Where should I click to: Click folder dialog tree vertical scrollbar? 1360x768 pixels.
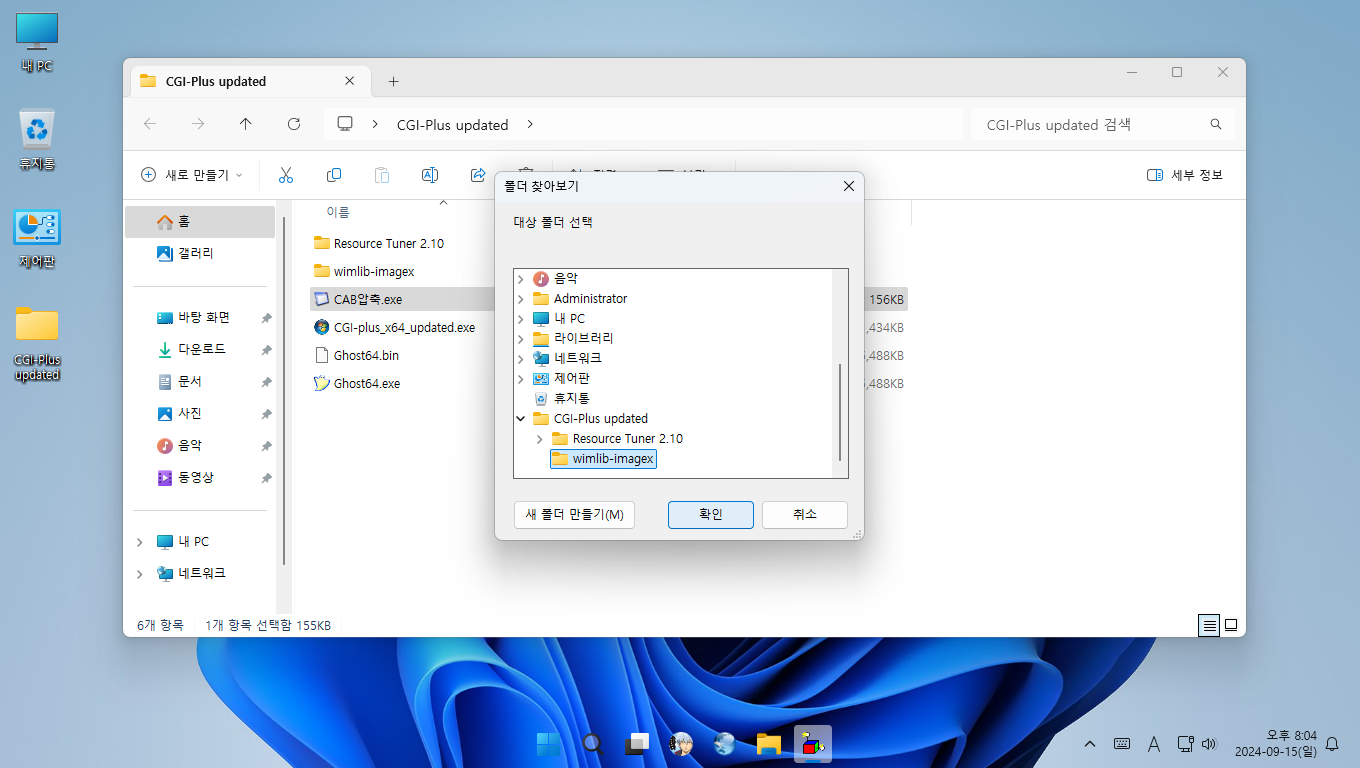pyautogui.click(x=840, y=412)
